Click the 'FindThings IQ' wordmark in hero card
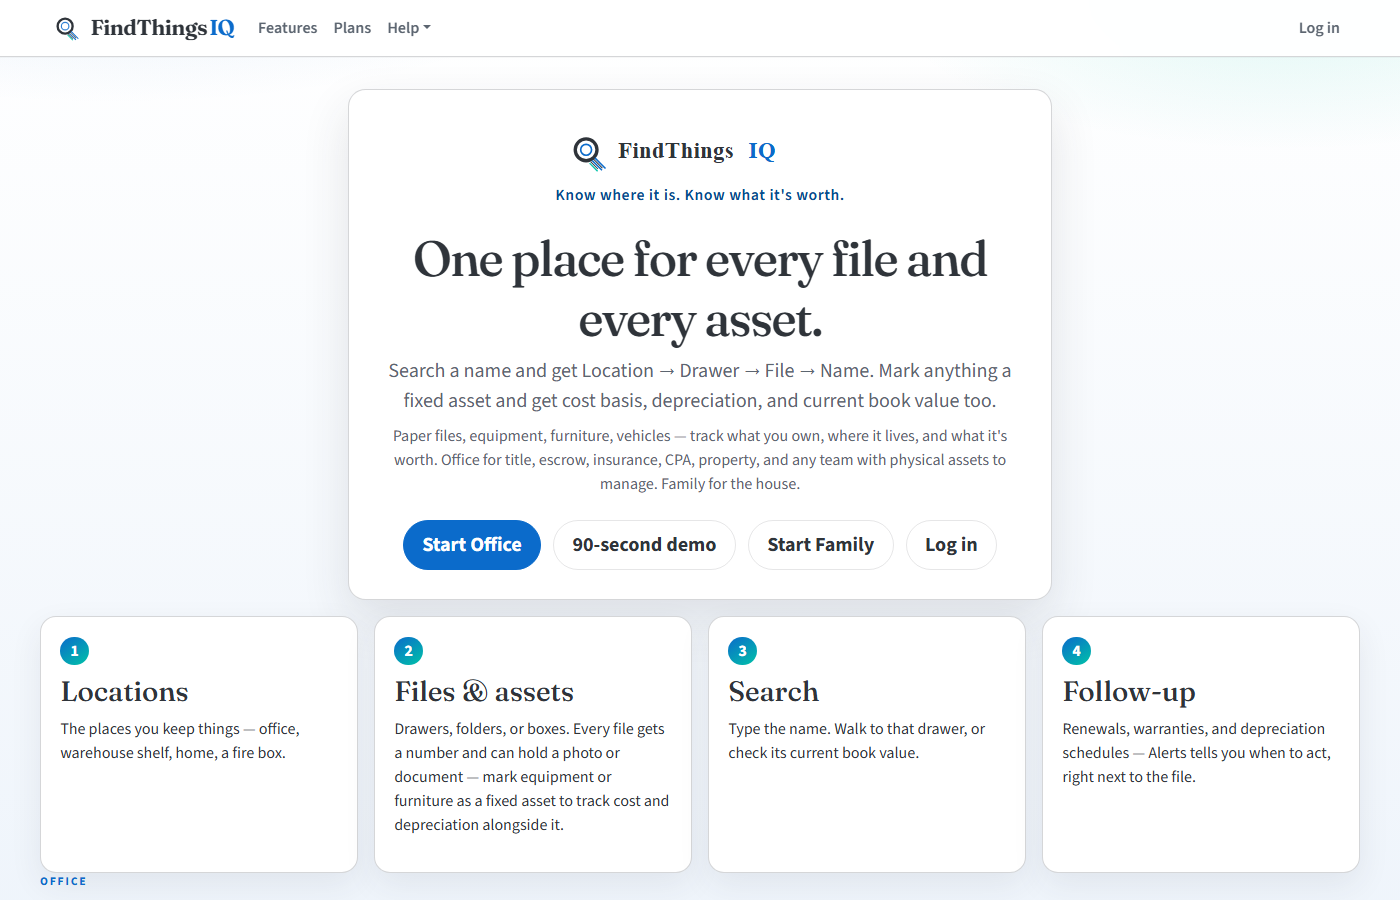Viewport: 1400px width, 900px height. [x=697, y=151]
